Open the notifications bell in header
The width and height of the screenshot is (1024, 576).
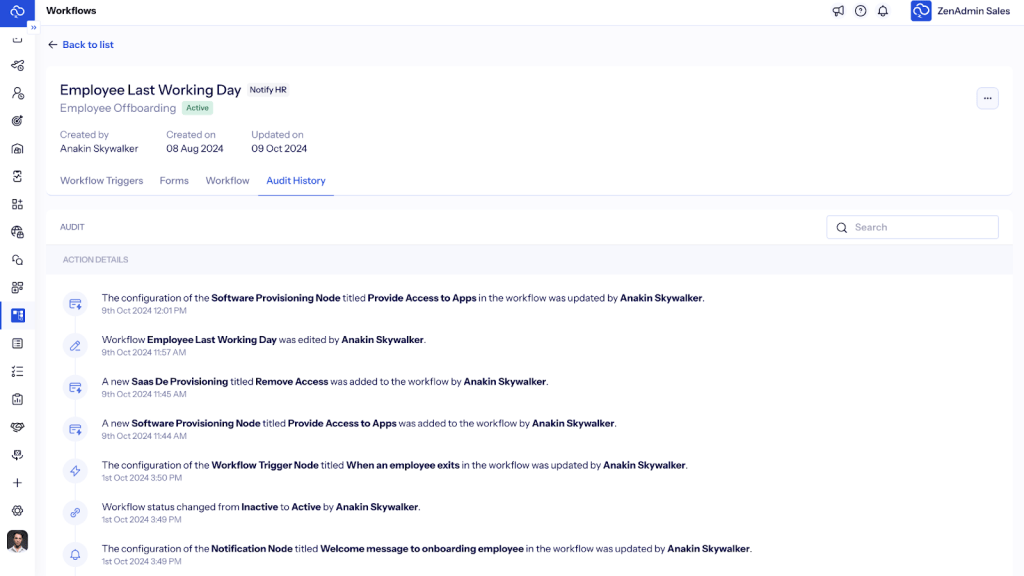(883, 11)
